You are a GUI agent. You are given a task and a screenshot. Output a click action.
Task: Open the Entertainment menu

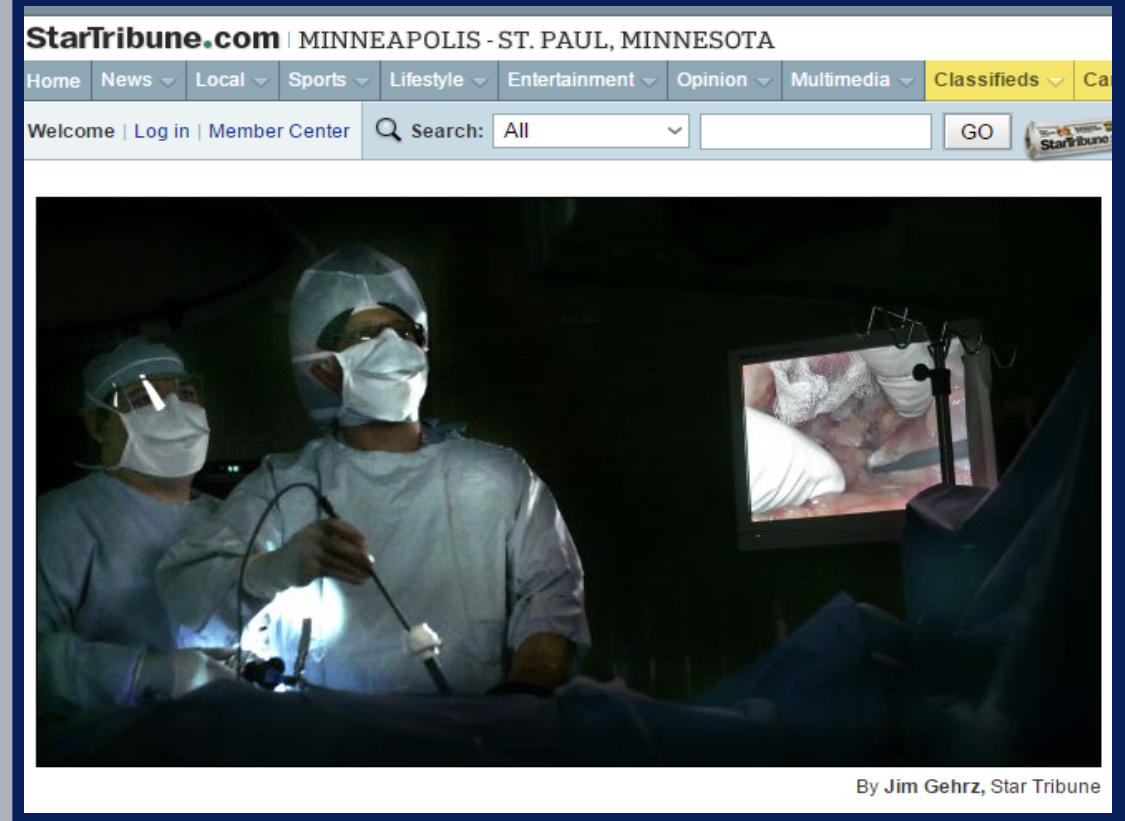coord(583,80)
